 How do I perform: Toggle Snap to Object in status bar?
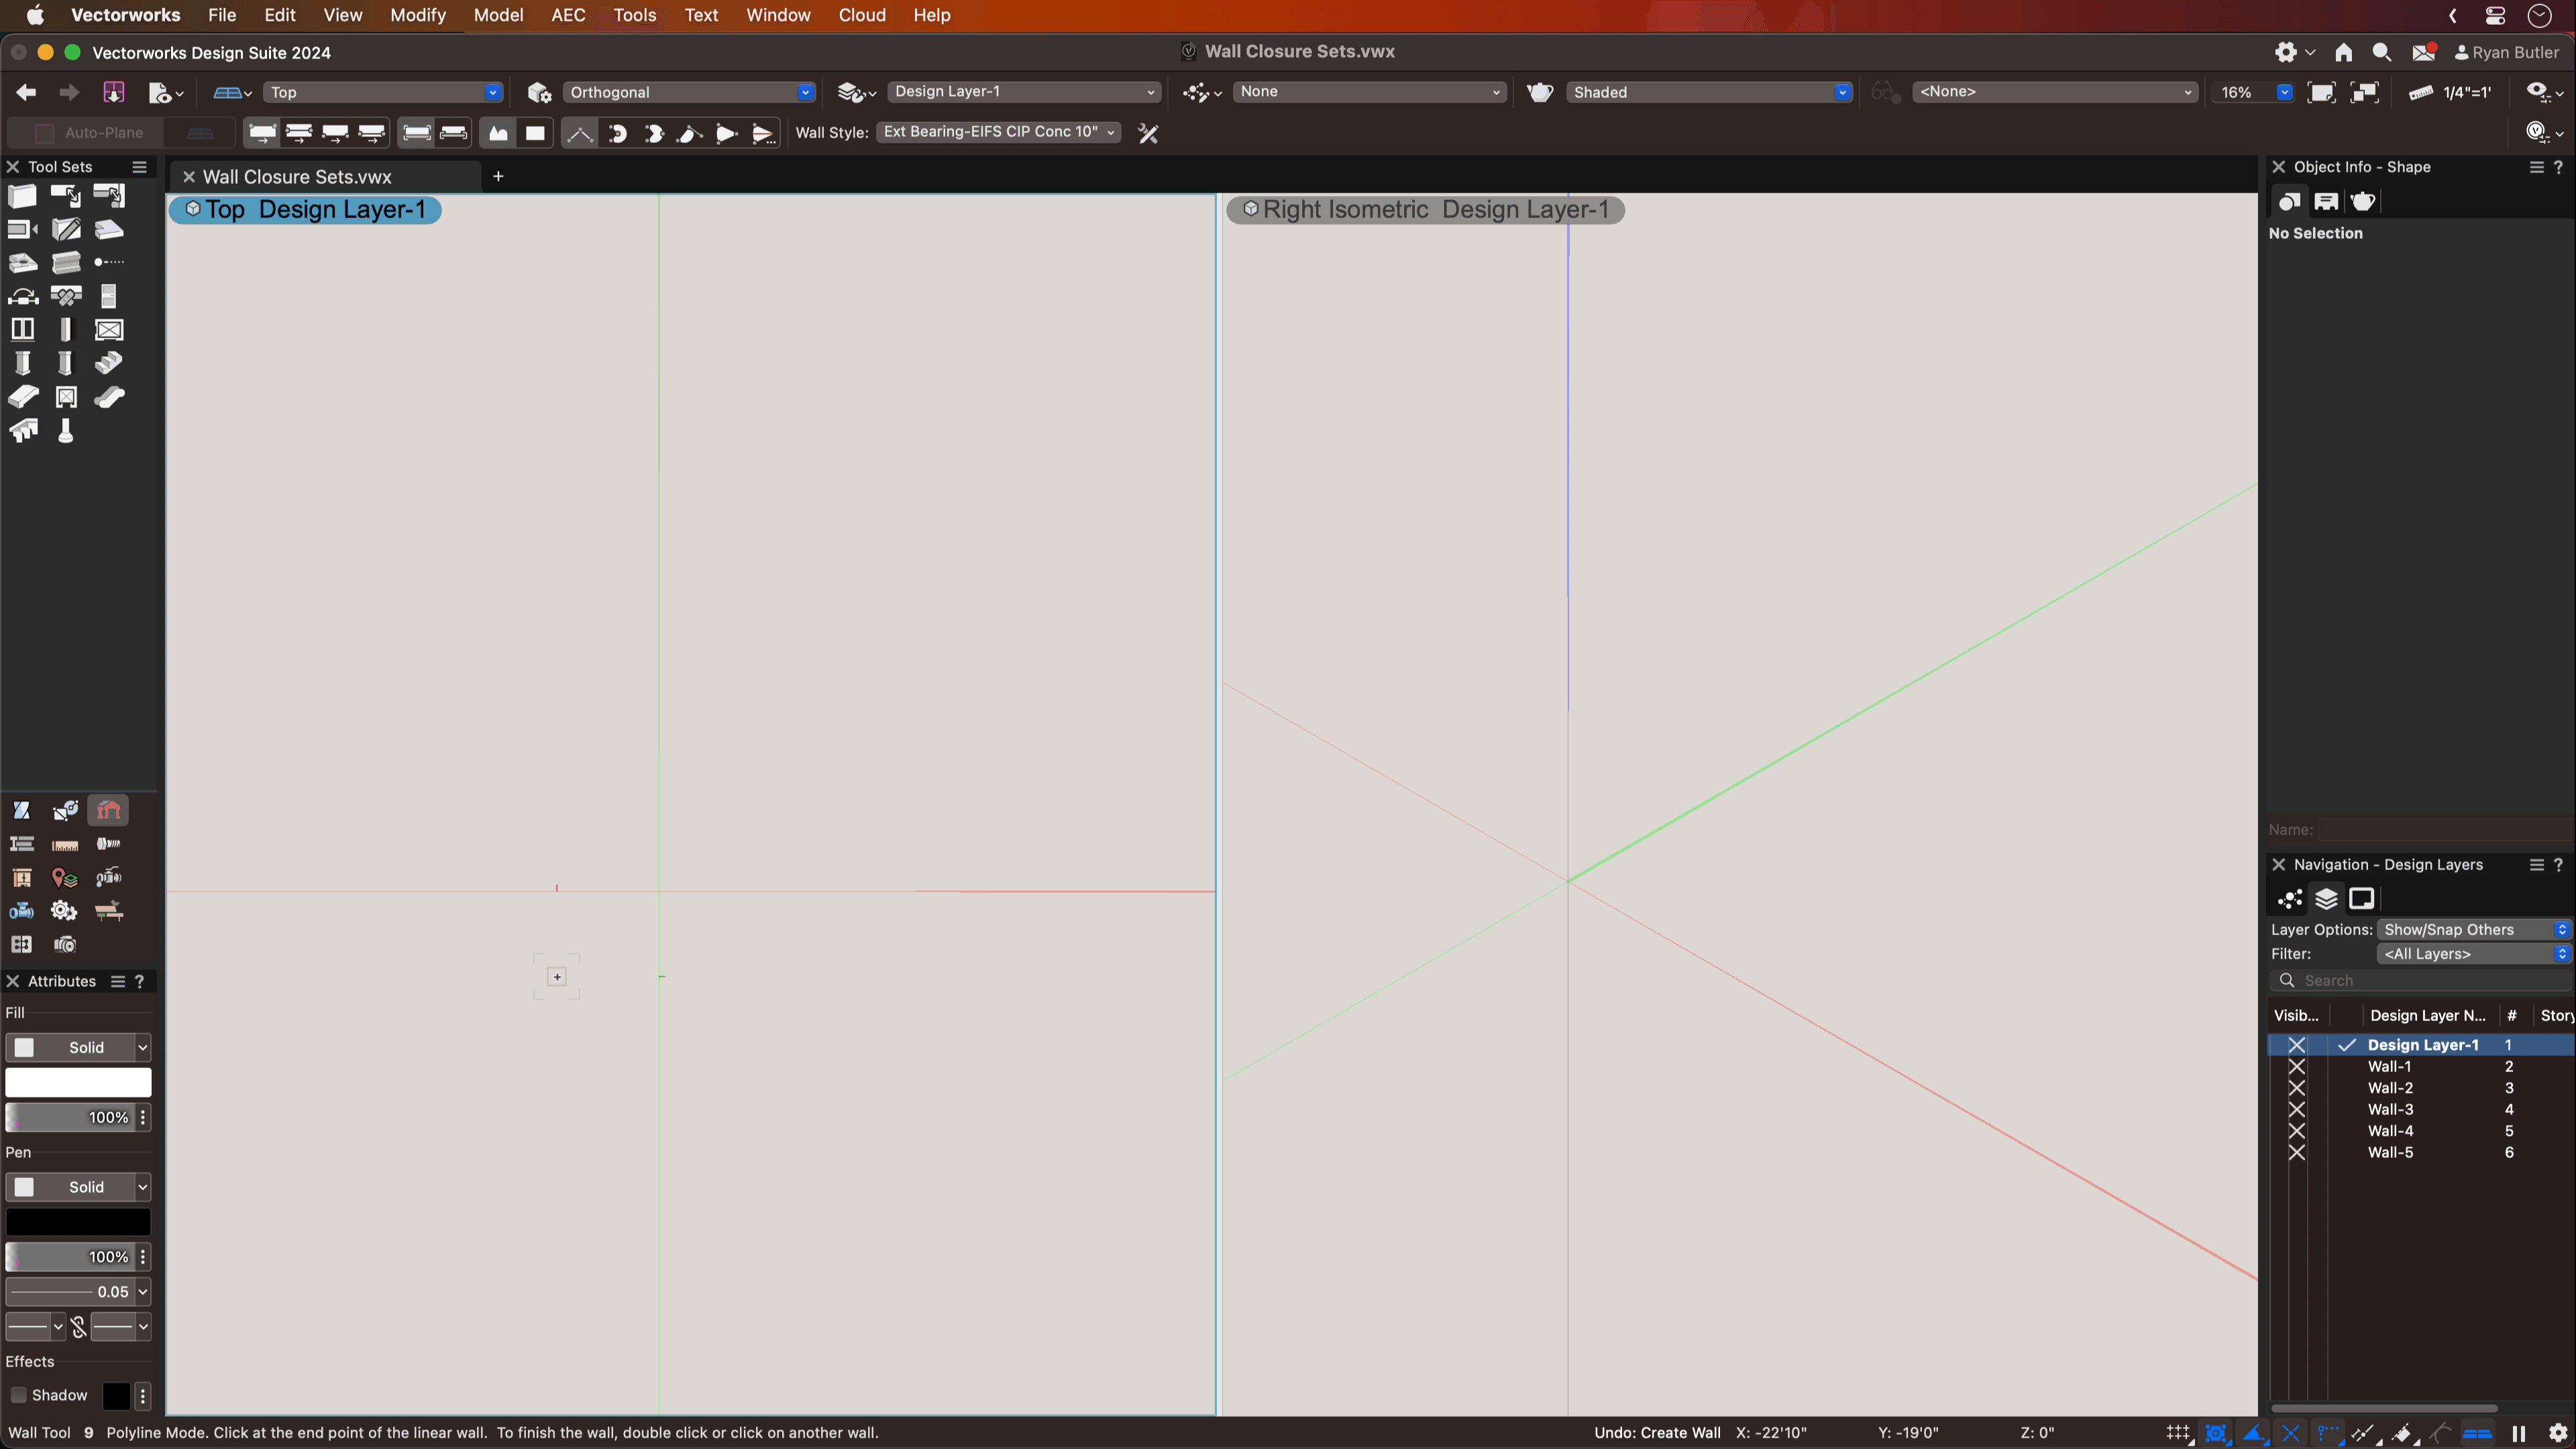click(x=2216, y=1433)
